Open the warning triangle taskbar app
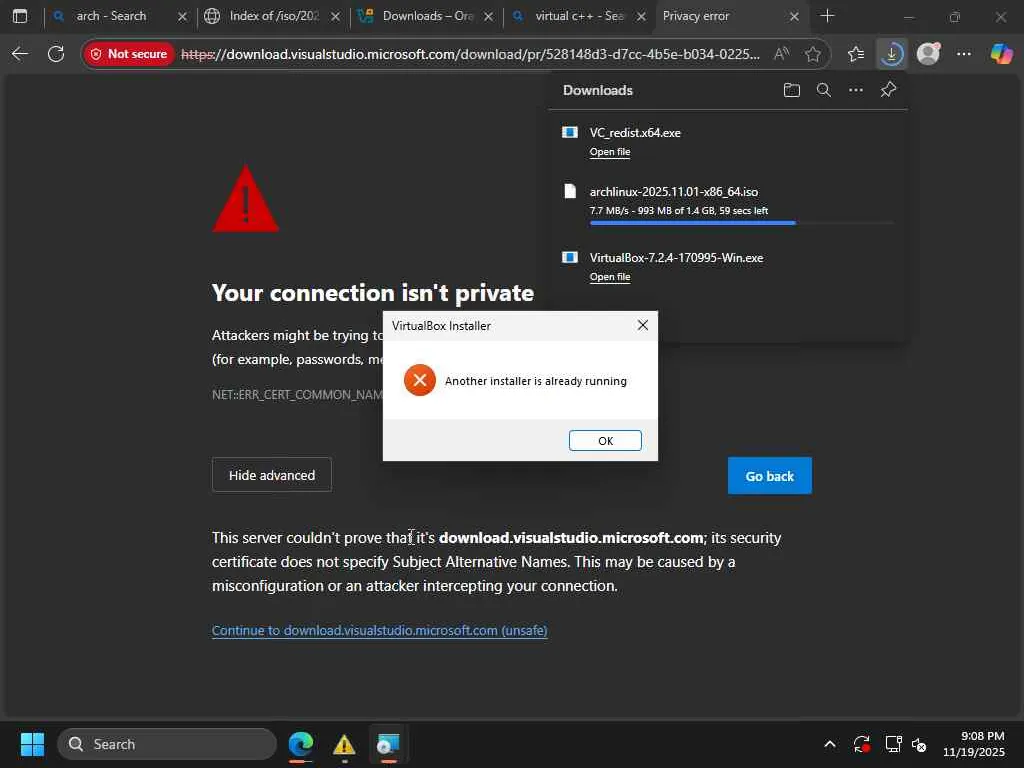Viewport: 1024px width, 768px height. [x=344, y=744]
